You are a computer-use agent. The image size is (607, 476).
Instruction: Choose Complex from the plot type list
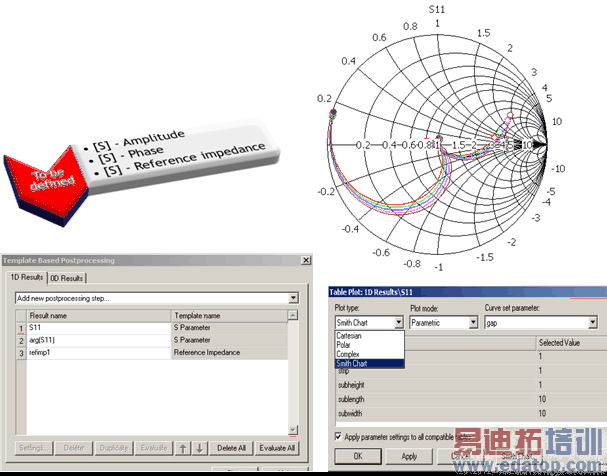coord(369,354)
